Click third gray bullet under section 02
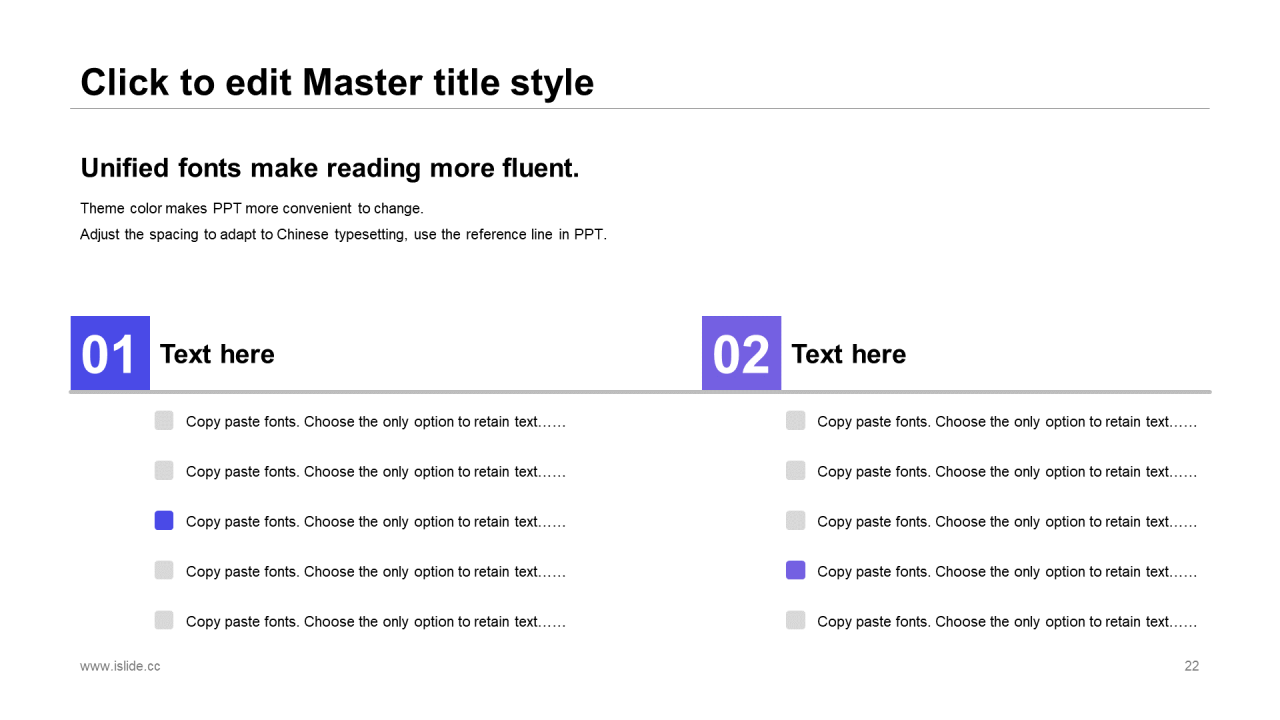Screen dimensions: 1280x720 click(795, 520)
